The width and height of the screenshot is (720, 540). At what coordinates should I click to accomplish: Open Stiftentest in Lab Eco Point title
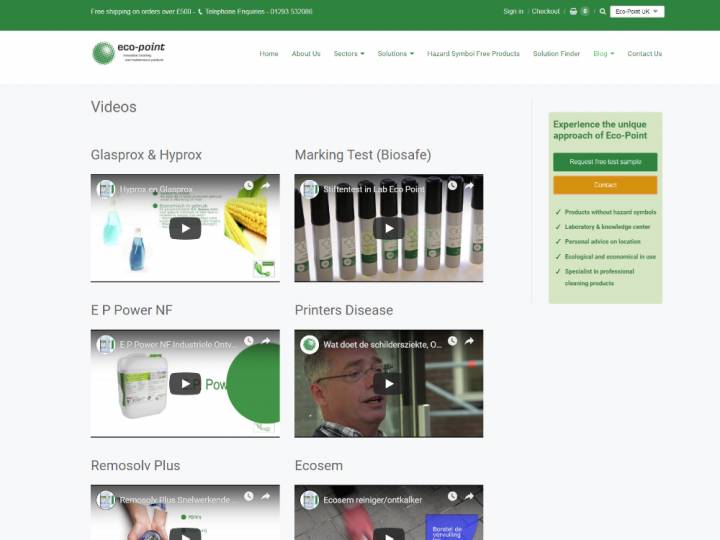pos(374,189)
